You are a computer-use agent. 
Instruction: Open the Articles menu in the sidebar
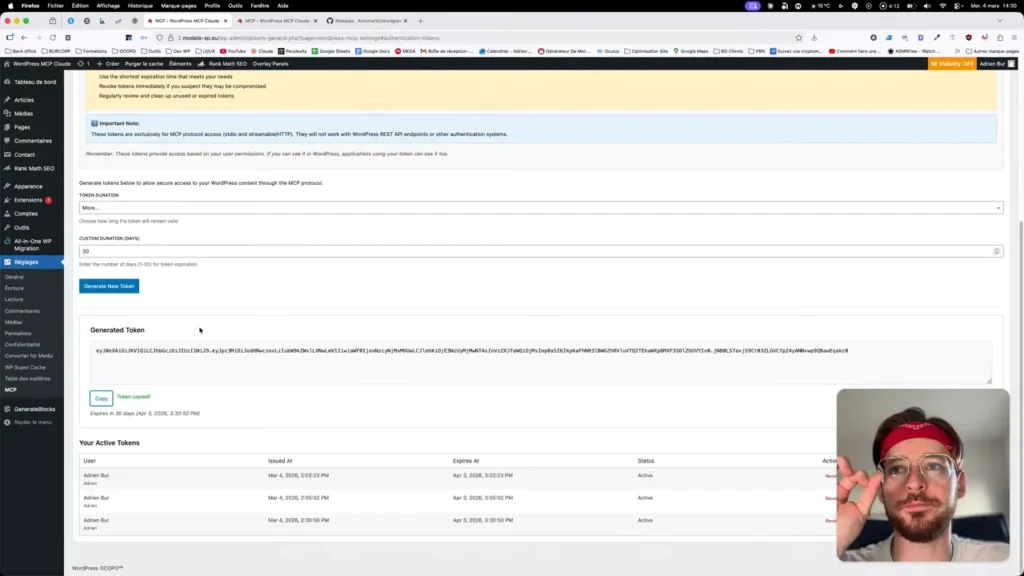pos(24,100)
